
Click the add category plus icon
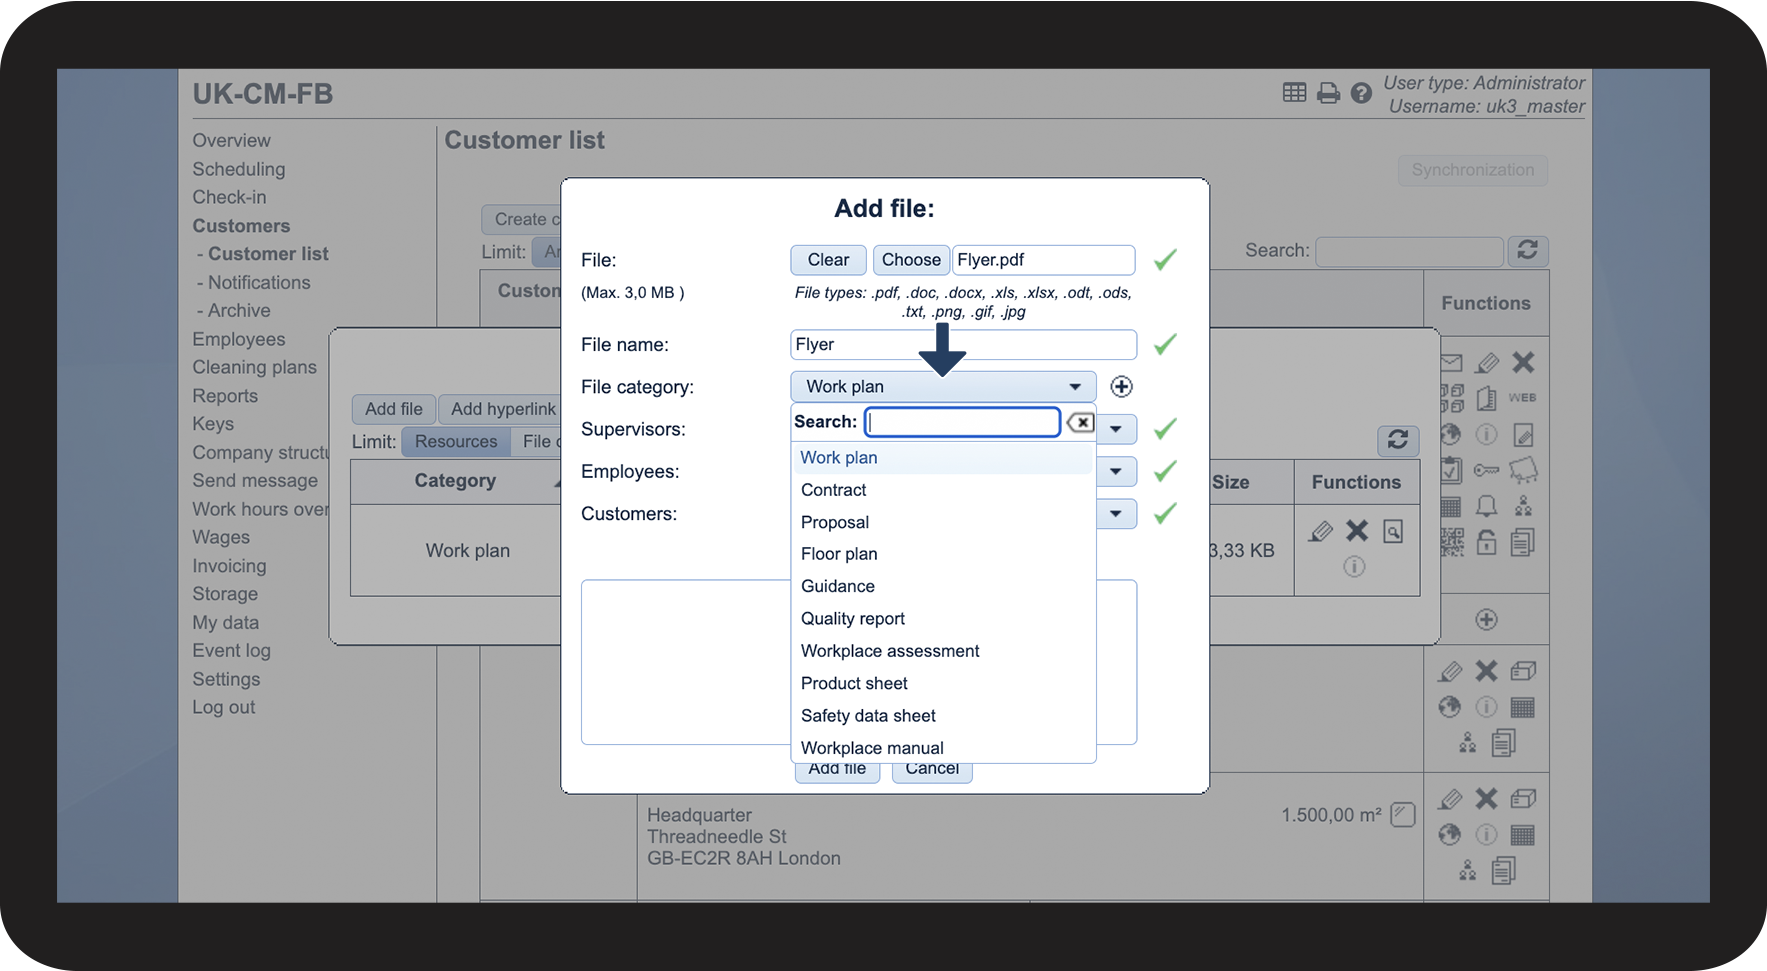click(1121, 387)
